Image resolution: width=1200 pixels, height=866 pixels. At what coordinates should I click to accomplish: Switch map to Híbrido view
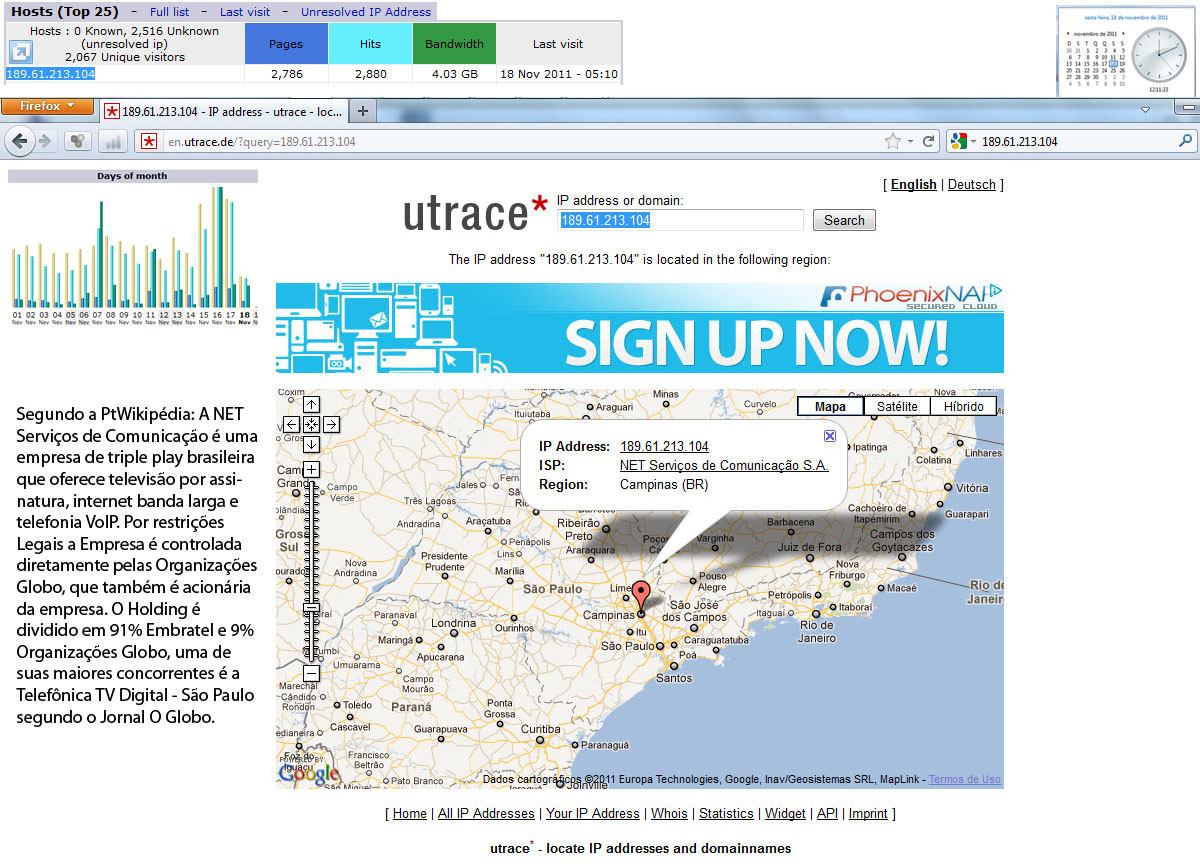963,406
